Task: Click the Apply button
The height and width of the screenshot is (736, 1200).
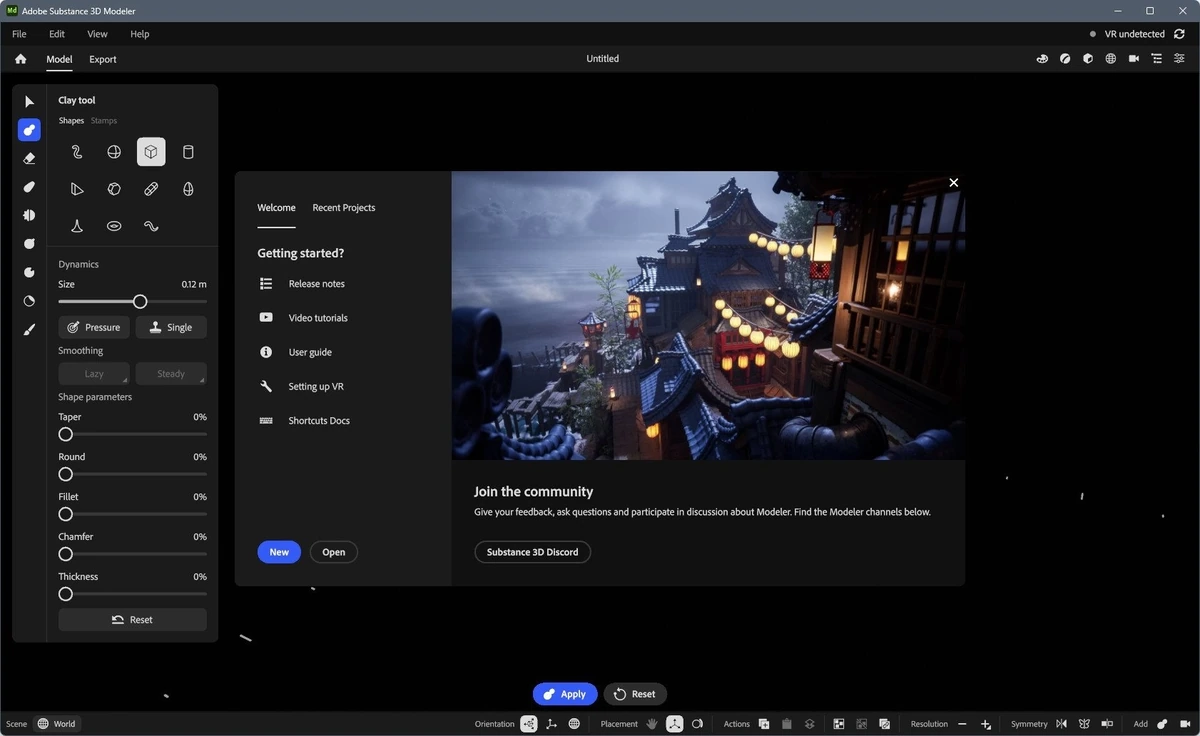Action: [565, 694]
